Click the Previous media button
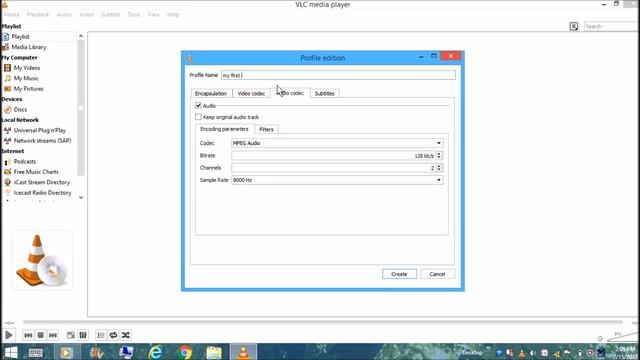The image size is (640, 360). [x=28, y=335]
